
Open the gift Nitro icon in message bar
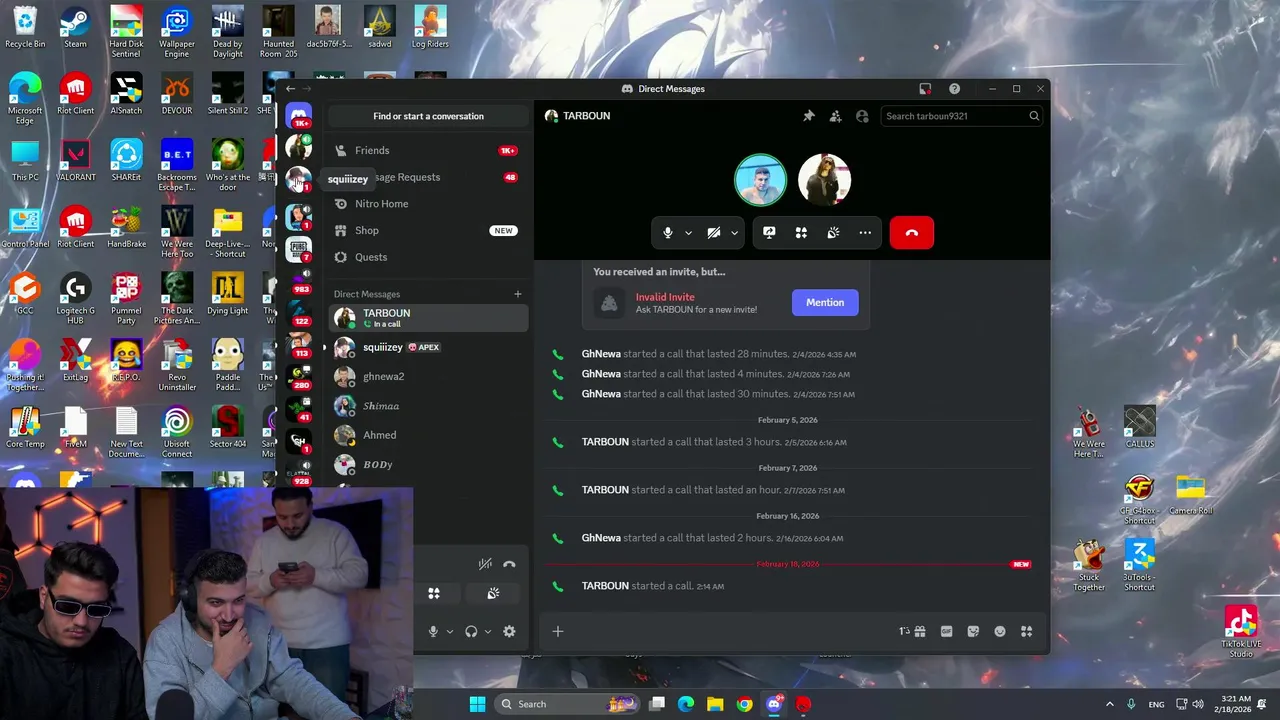point(920,632)
